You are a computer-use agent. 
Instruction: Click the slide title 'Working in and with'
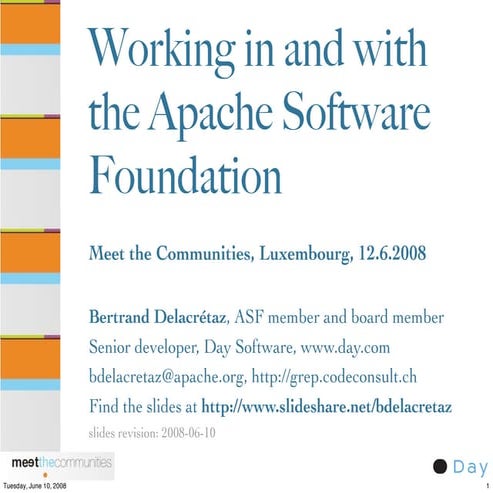(258, 52)
